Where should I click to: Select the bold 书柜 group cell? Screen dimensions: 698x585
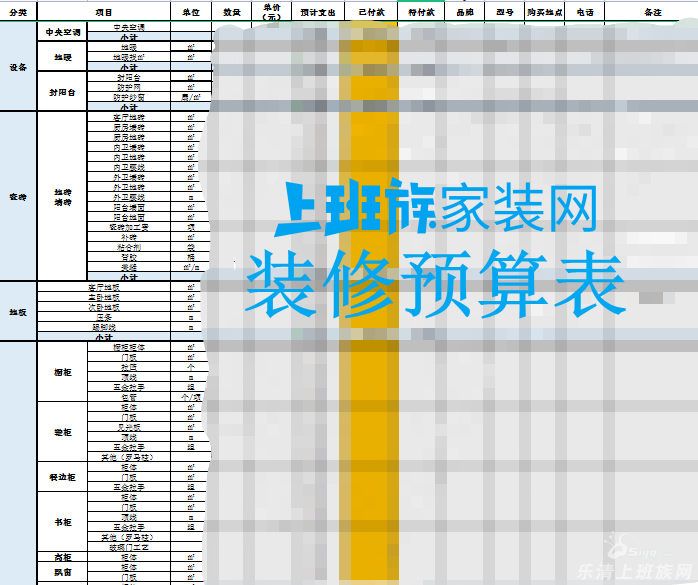pyautogui.click(x=62, y=522)
